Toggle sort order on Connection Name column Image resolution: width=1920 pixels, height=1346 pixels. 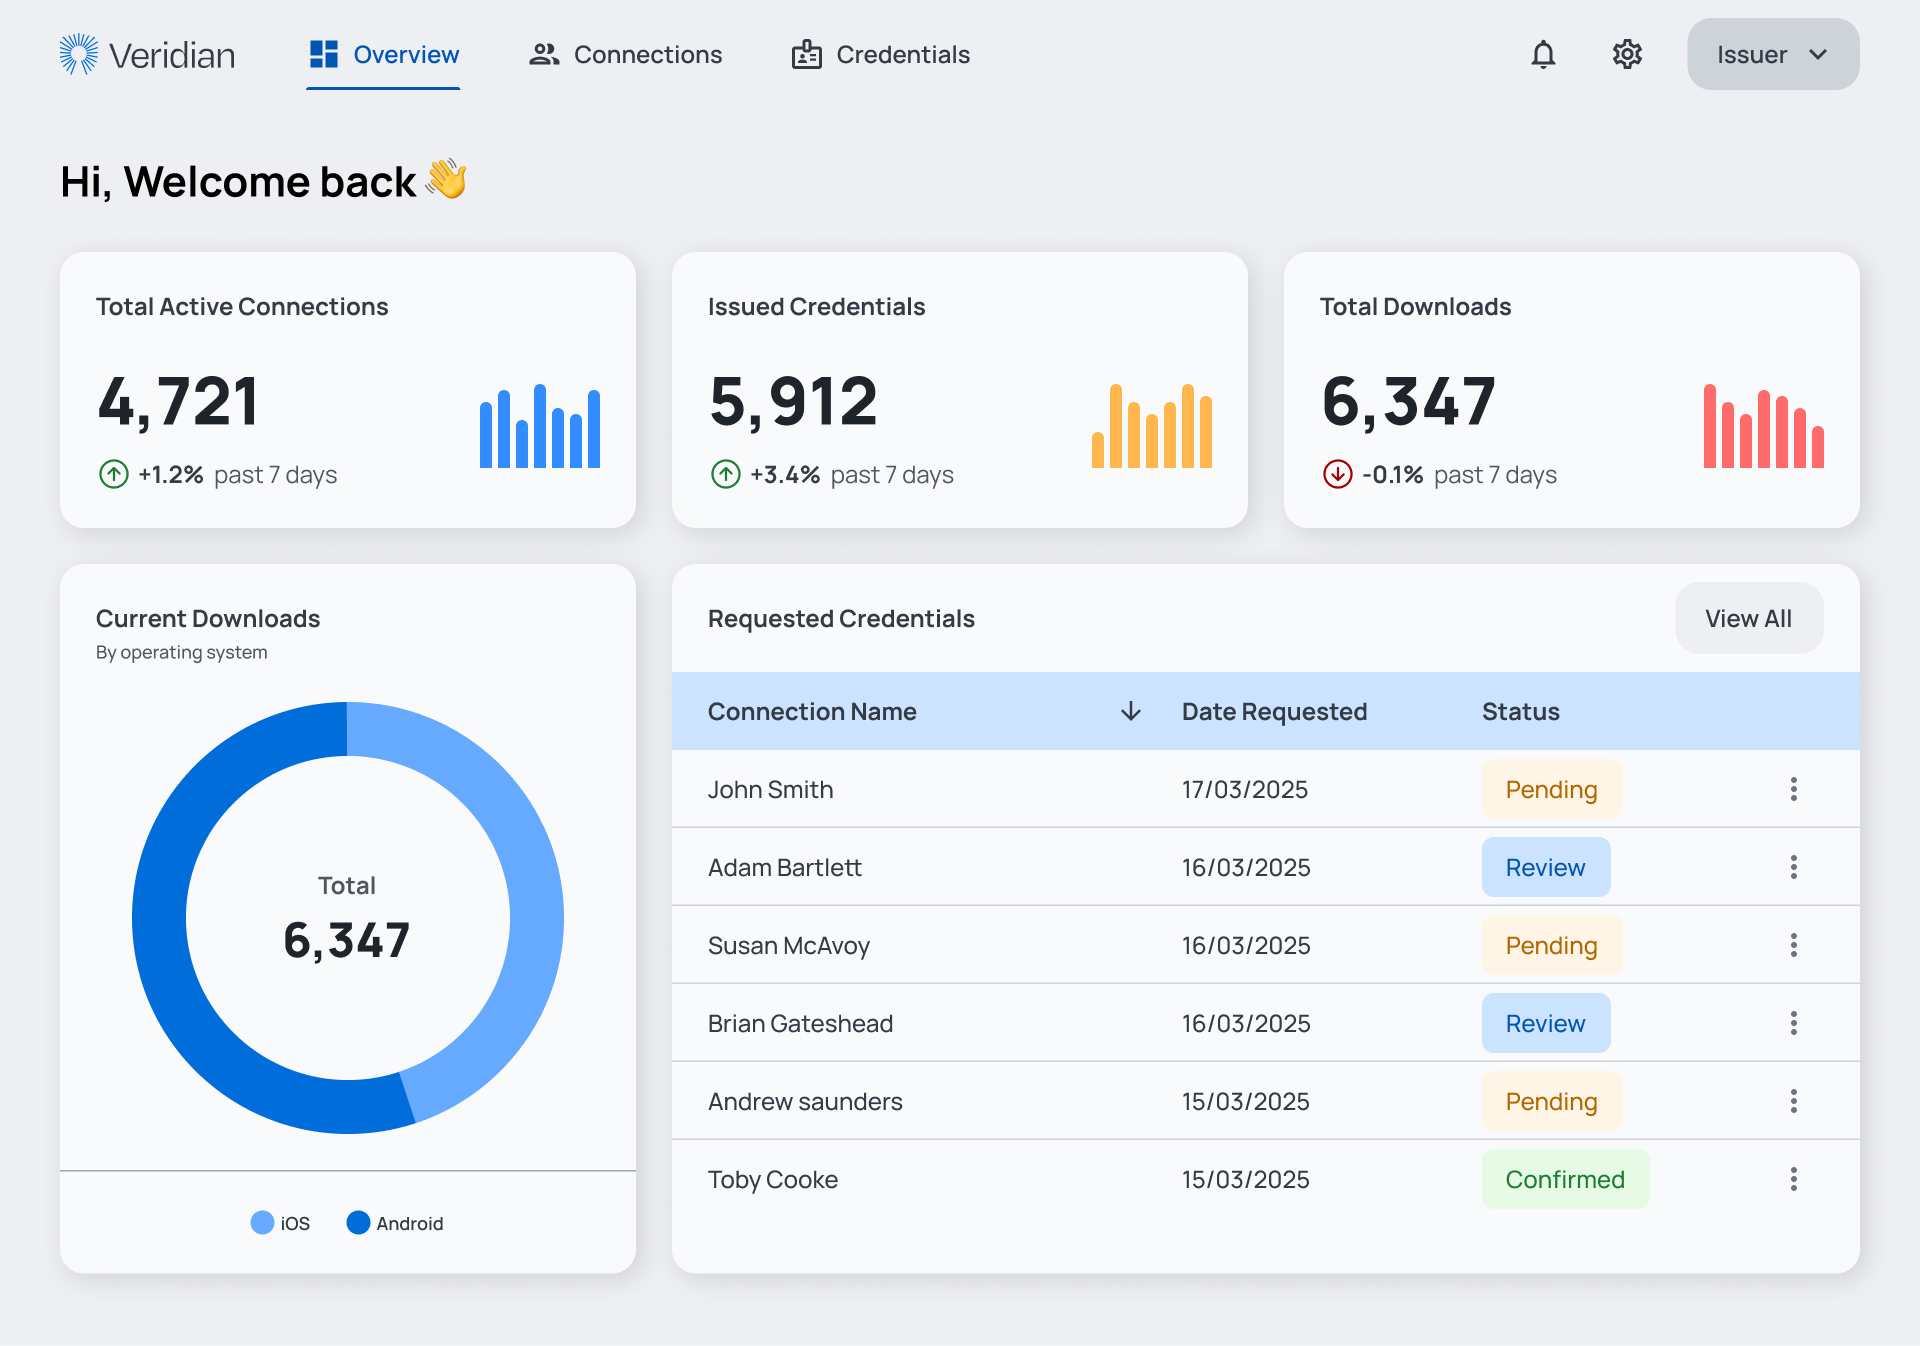pyautogui.click(x=812, y=711)
